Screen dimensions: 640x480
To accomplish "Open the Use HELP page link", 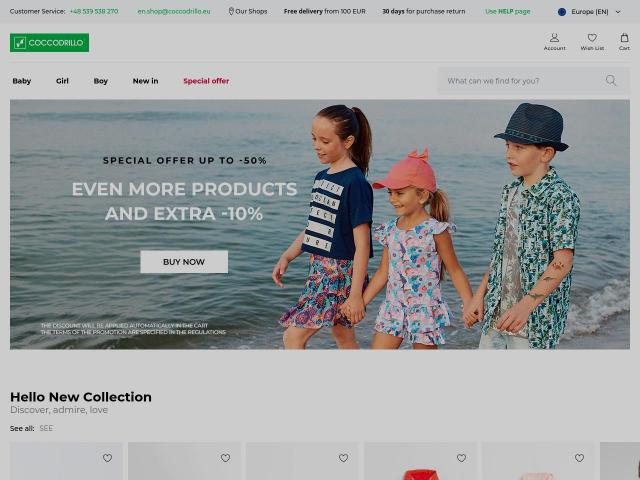I will click(508, 11).
